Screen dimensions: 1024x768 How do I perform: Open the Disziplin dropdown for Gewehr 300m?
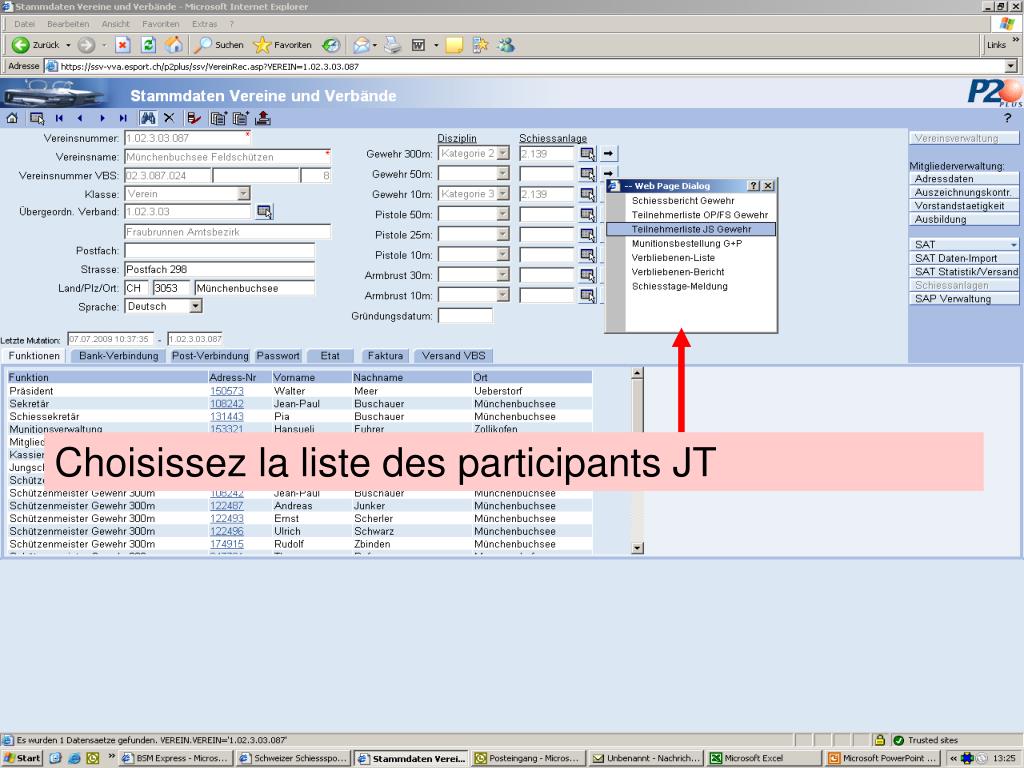click(502, 153)
